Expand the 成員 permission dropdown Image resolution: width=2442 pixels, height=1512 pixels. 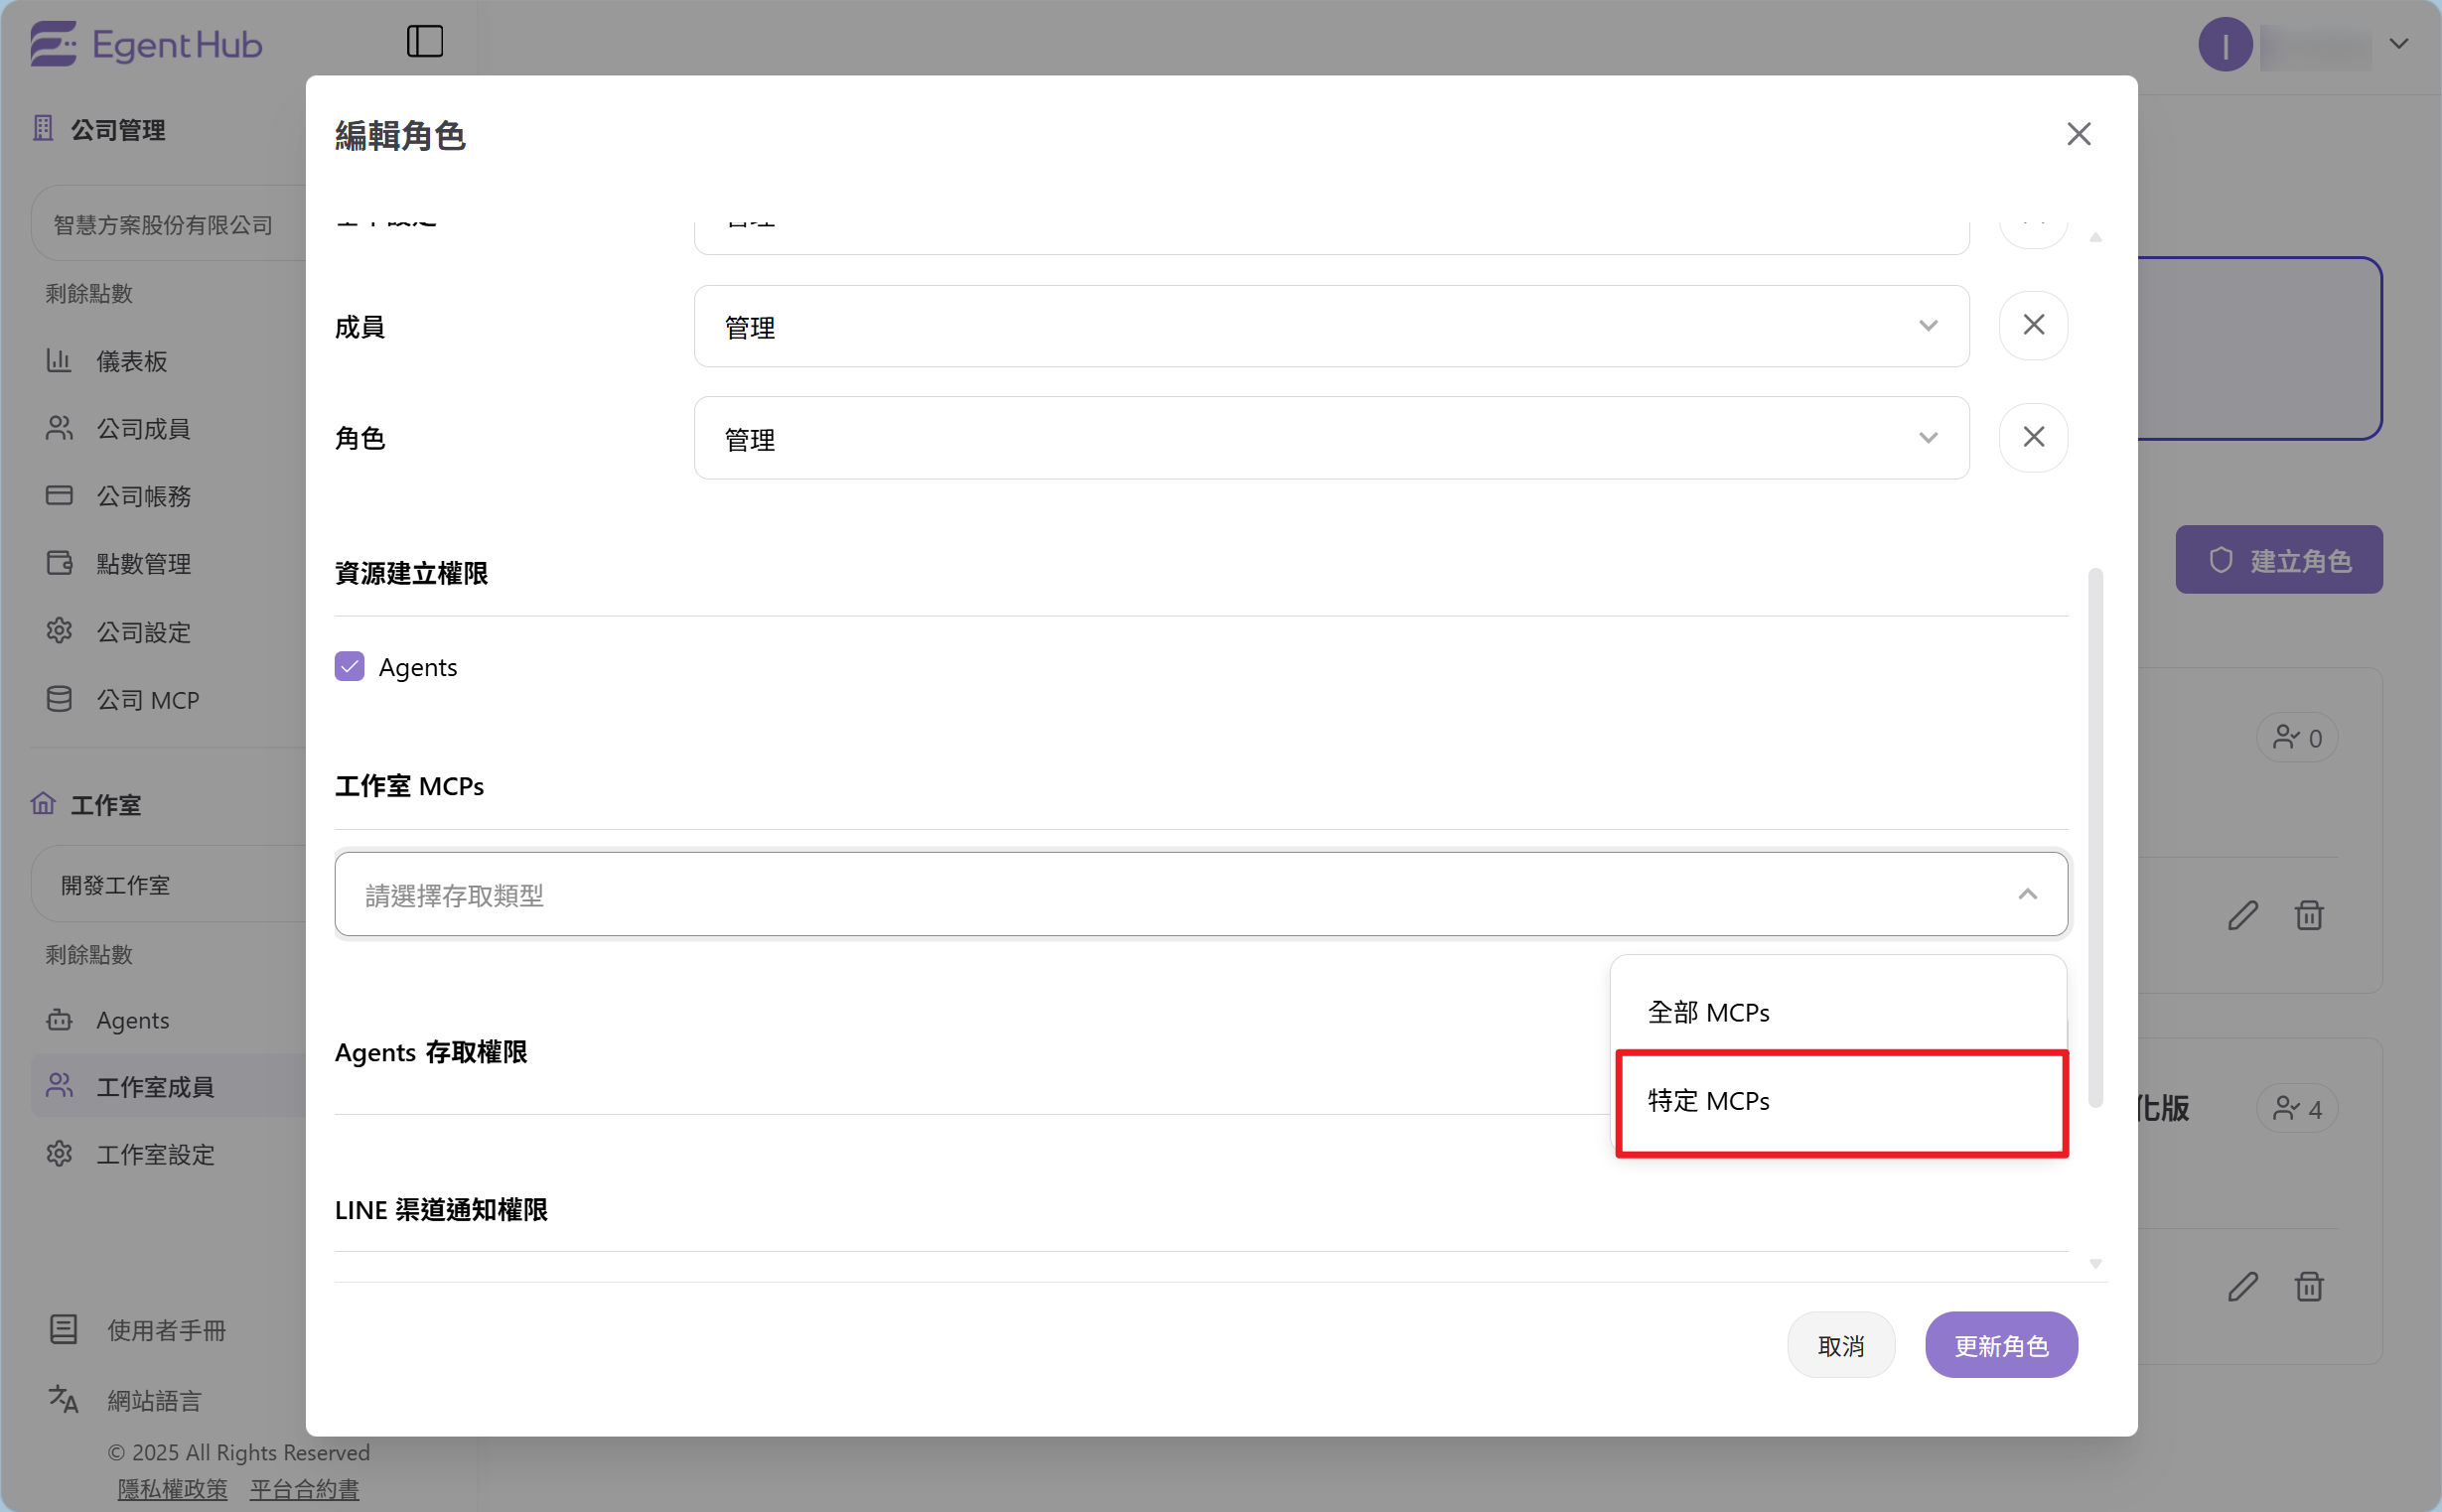click(1330, 326)
